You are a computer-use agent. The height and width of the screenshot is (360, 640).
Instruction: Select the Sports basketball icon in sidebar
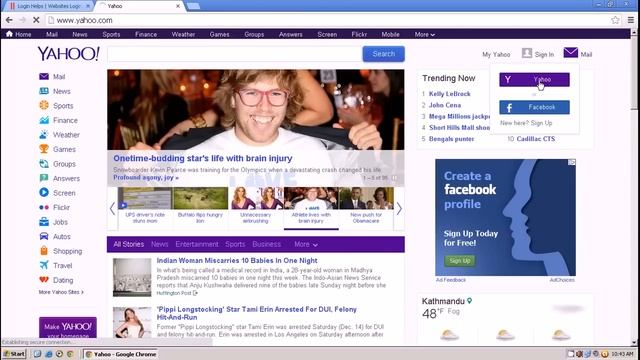44,105
